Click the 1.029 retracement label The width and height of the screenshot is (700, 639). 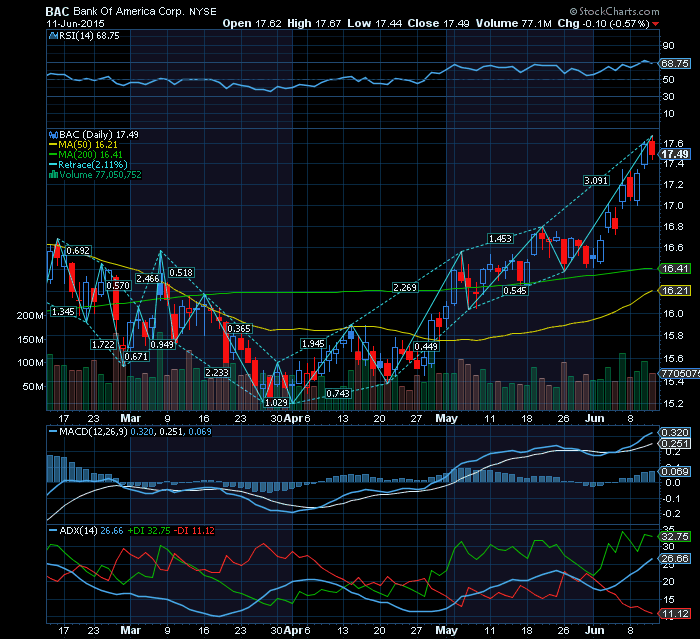276,402
